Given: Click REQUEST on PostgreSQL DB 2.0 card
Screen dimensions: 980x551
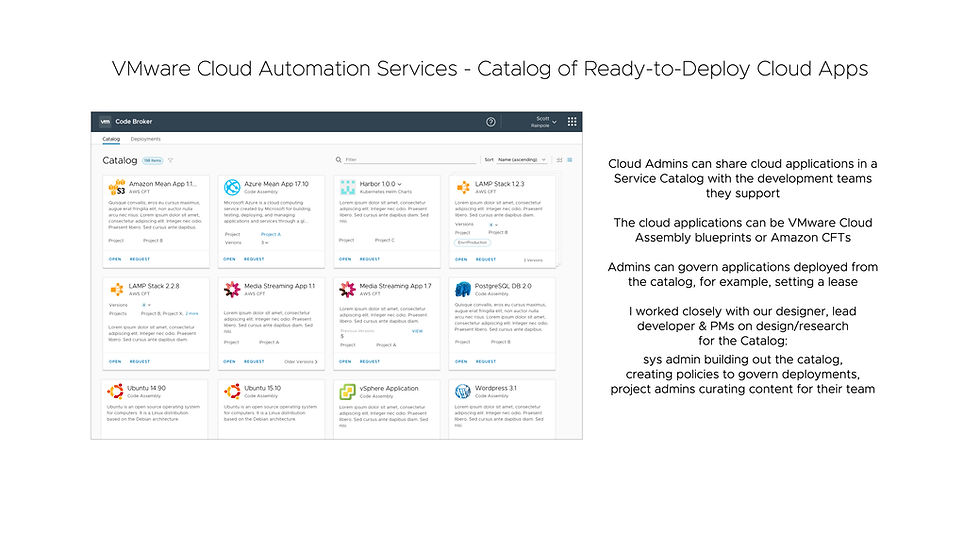Looking at the screenshot, I should point(486,362).
